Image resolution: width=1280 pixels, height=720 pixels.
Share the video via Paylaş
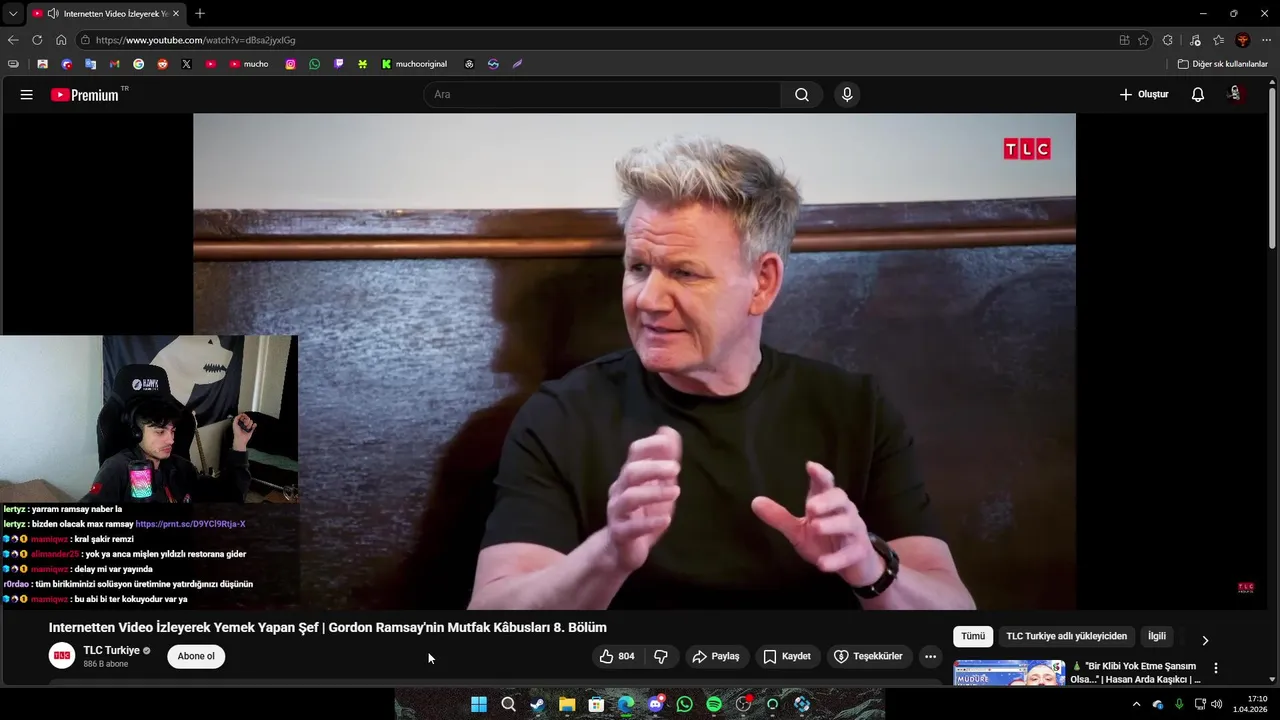716,657
